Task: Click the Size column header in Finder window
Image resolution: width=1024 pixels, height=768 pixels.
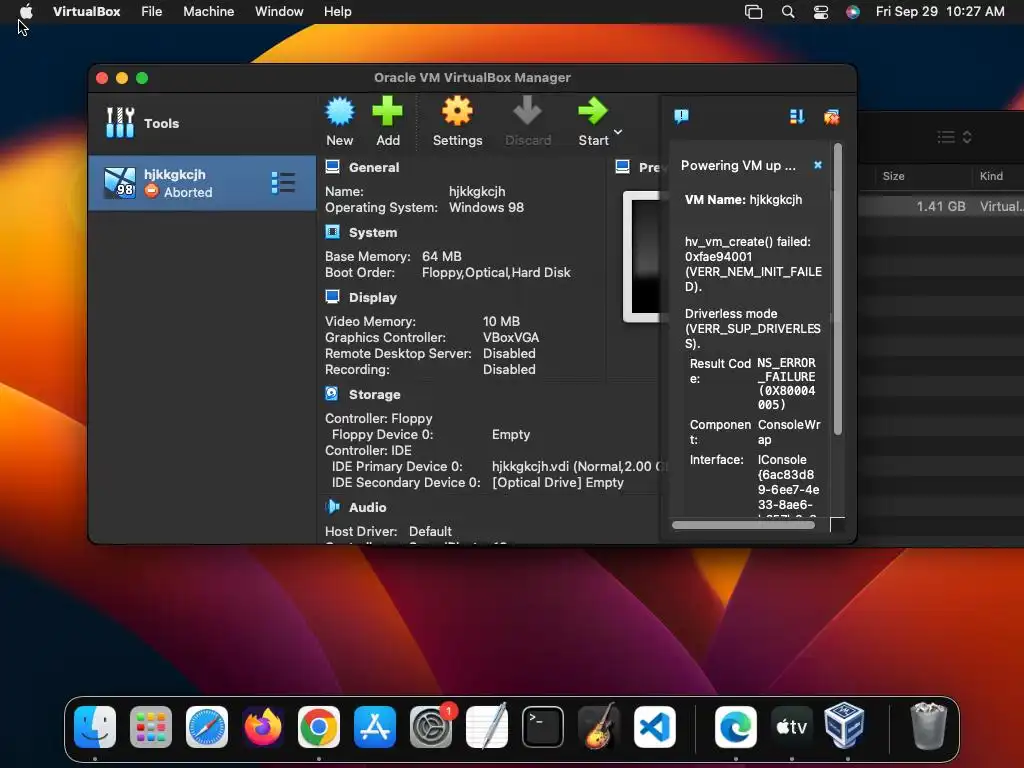Action: coord(893,176)
